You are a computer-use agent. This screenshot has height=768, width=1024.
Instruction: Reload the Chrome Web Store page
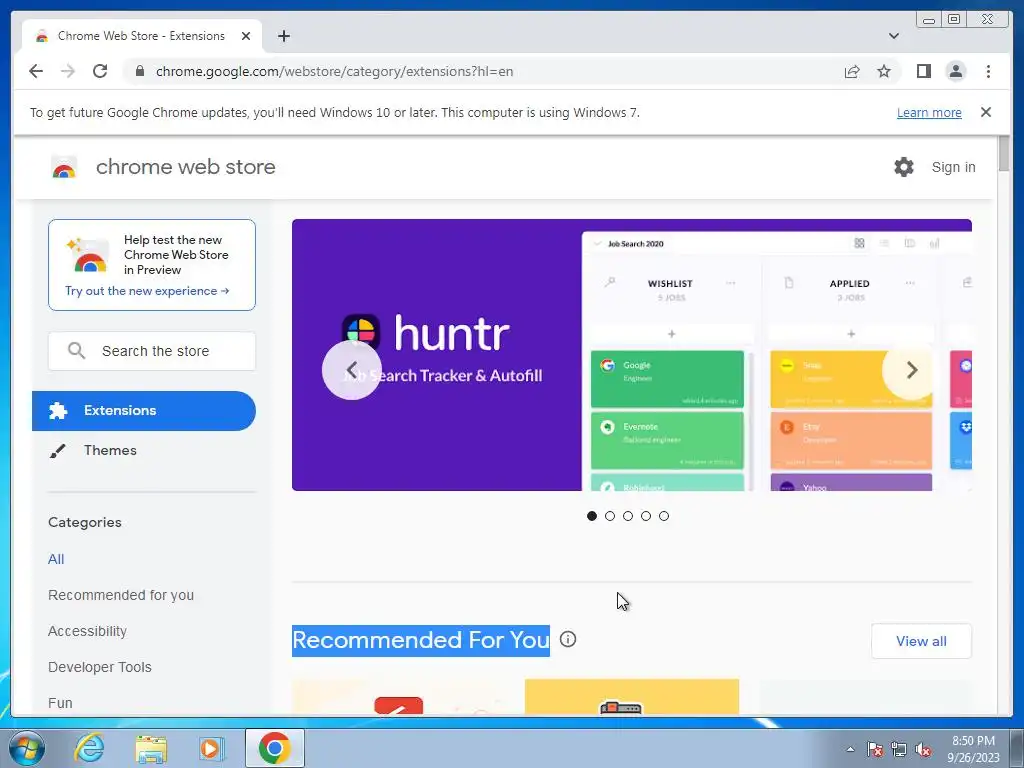[100, 71]
